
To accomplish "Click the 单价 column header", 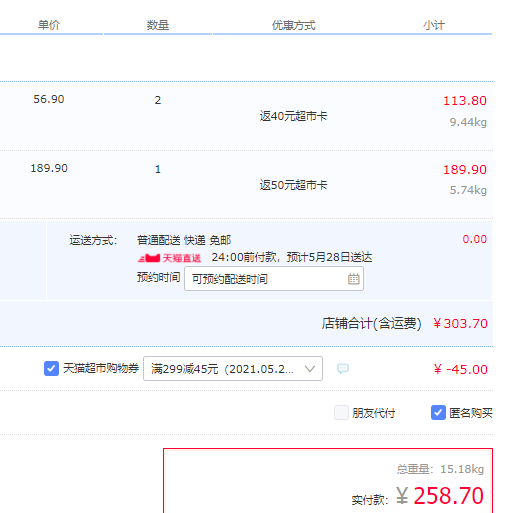I will [x=49, y=25].
